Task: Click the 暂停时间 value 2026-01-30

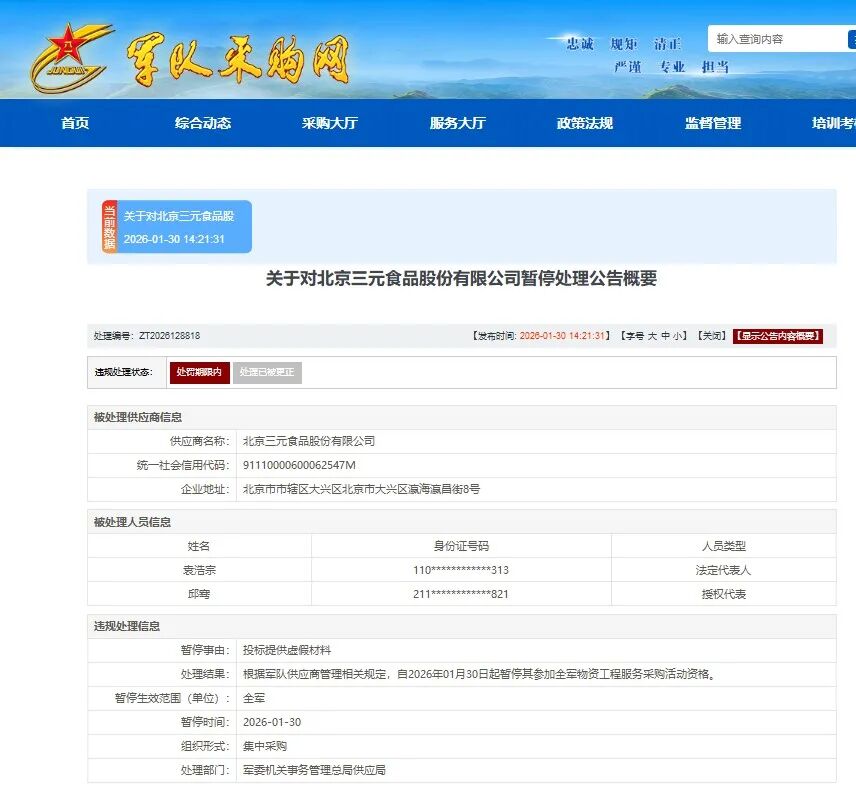Action: tap(272, 722)
